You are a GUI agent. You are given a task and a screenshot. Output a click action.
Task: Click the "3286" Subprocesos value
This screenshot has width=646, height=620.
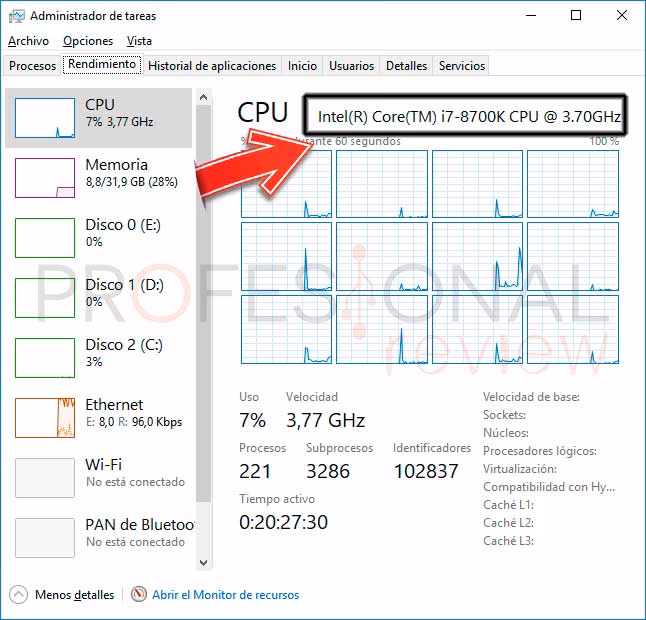(328, 471)
